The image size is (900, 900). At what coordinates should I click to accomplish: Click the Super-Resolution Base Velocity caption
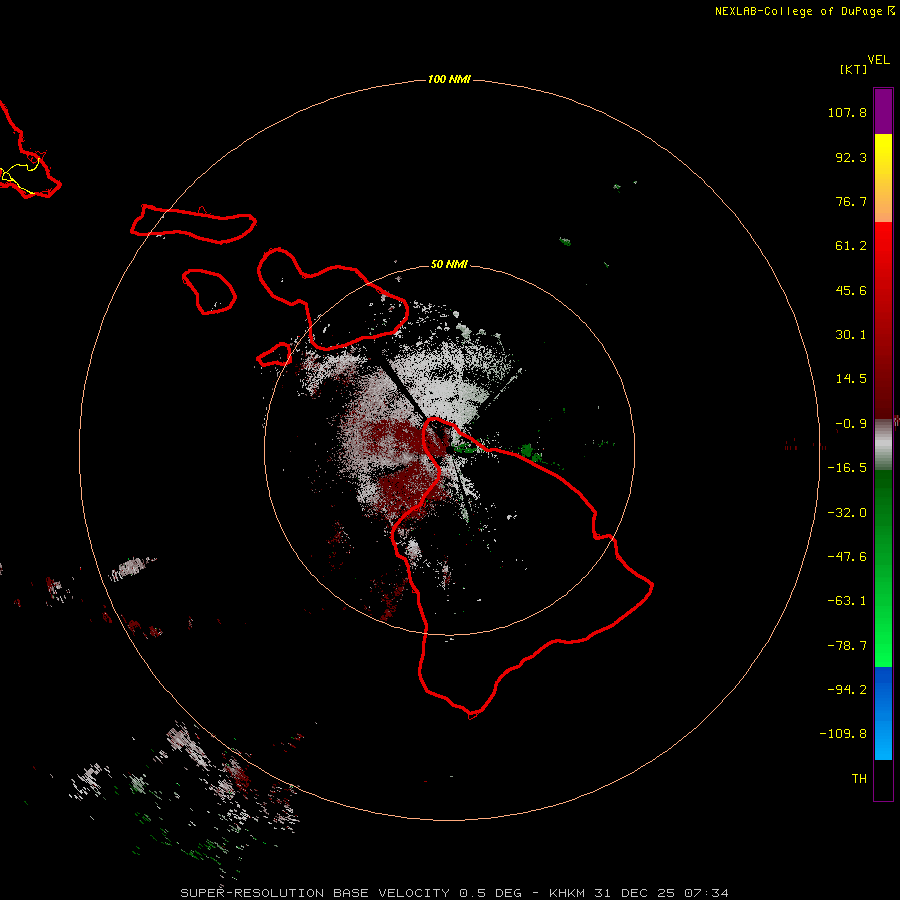pyautogui.click(x=455, y=893)
